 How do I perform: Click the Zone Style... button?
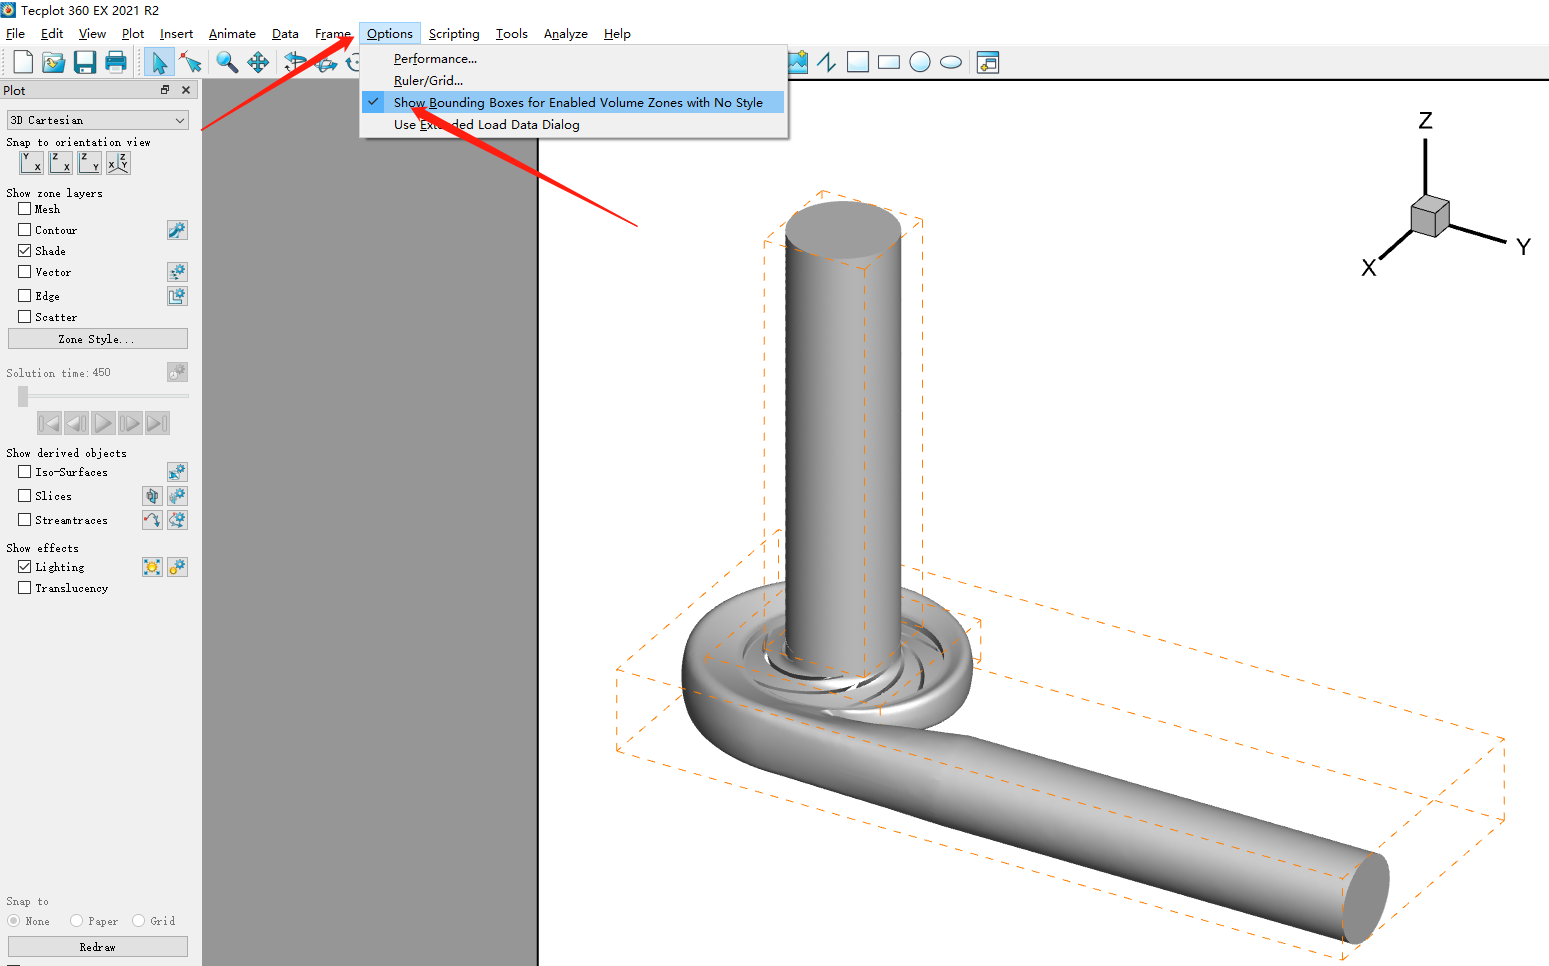(x=97, y=339)
